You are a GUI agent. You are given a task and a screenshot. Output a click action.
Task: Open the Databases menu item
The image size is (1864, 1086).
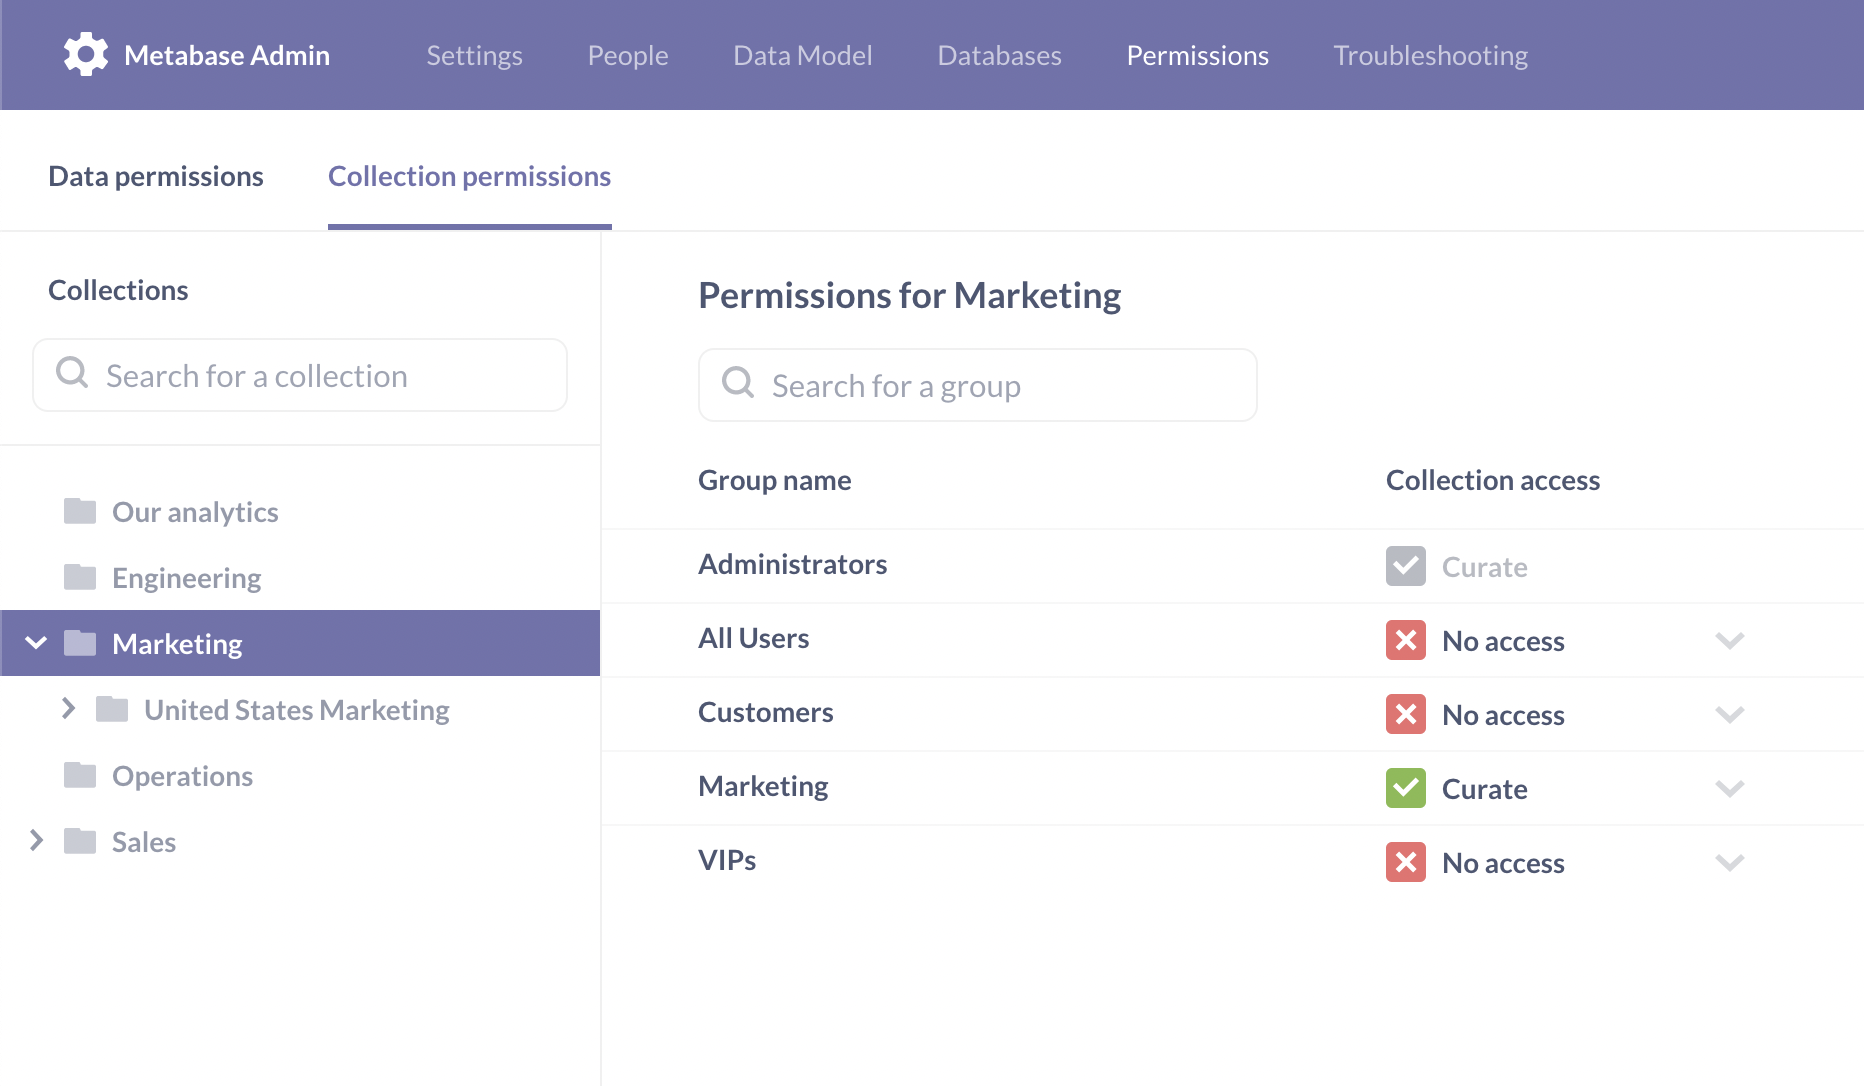click(999, 55)
